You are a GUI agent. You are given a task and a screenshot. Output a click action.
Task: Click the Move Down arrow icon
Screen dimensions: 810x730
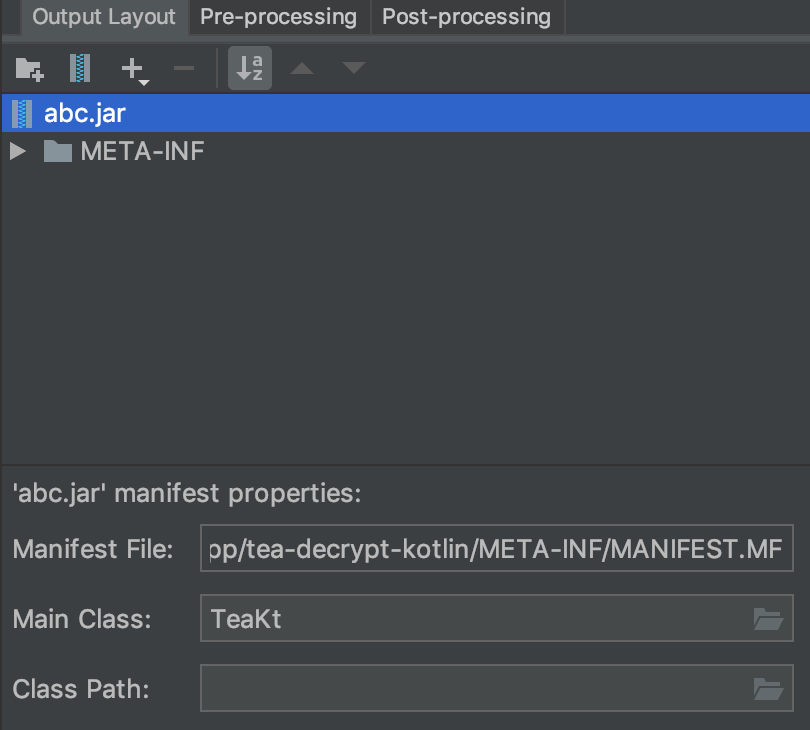pyautogui.click(x=354, y=69)
